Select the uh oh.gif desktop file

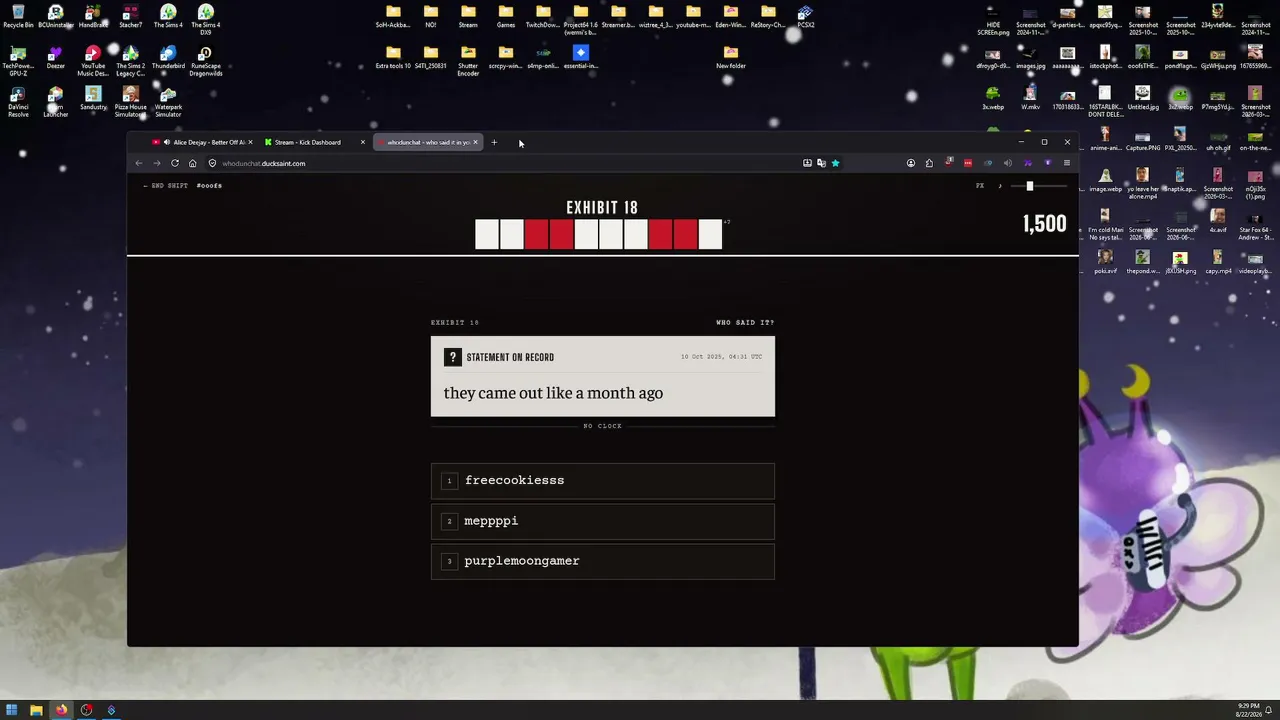coord(1218,140)
